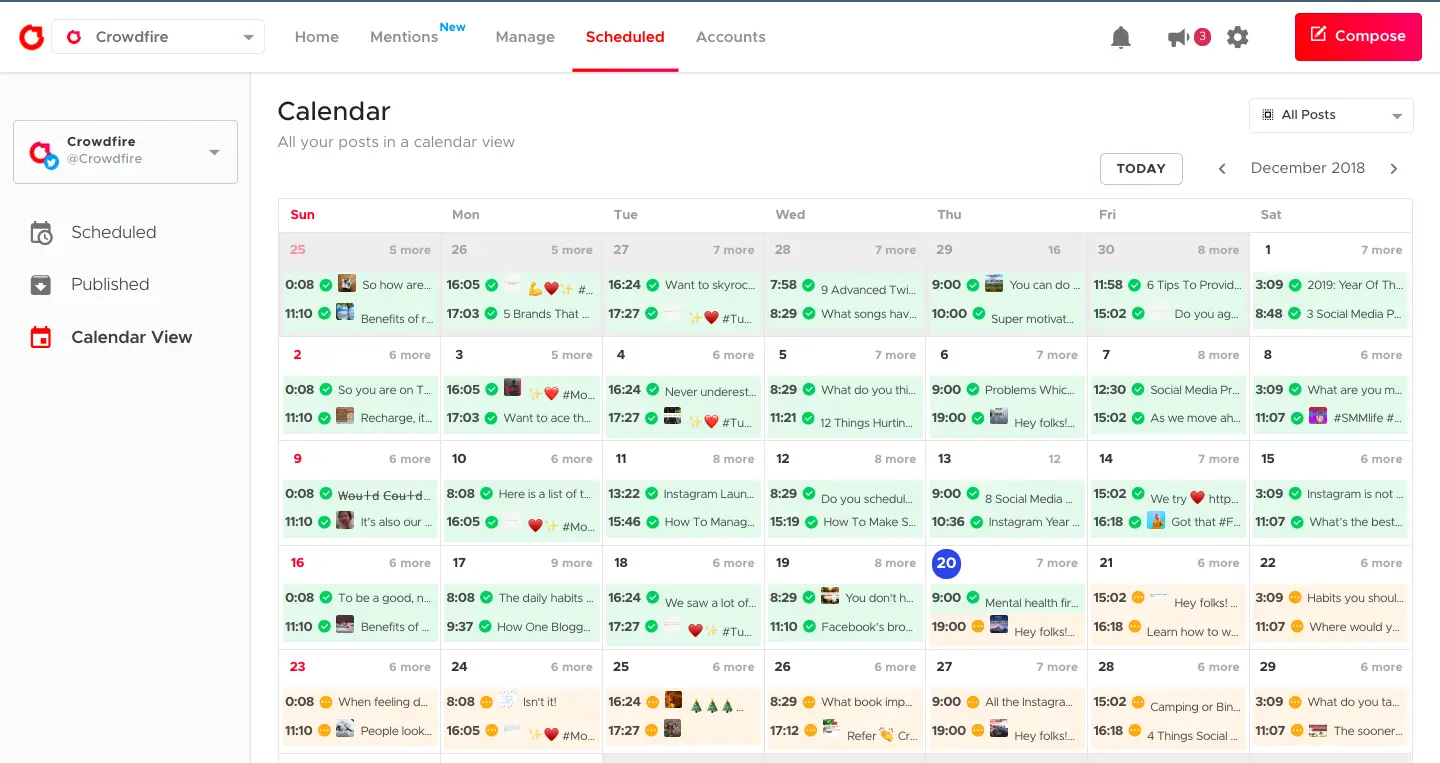The height and width of the screenshot is (763, 1440).
Task: Click the red 25 date number in week one
Action: click(x=297, y=250)
